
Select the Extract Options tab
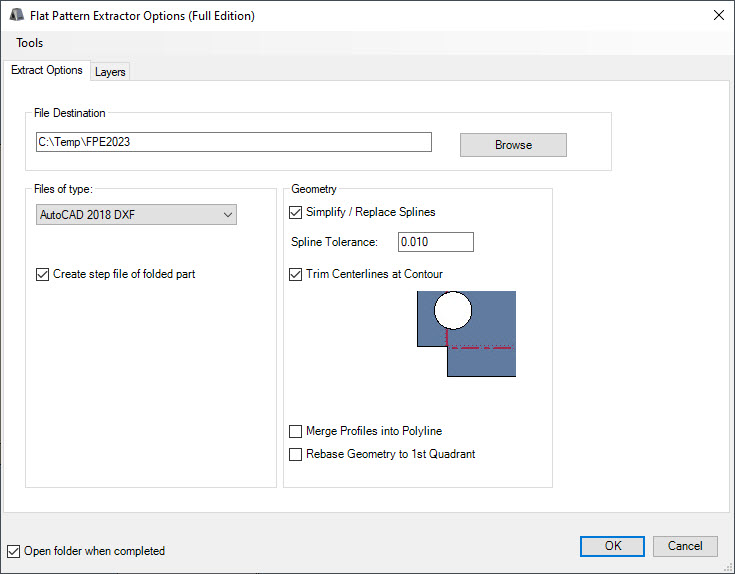point(47,70)
